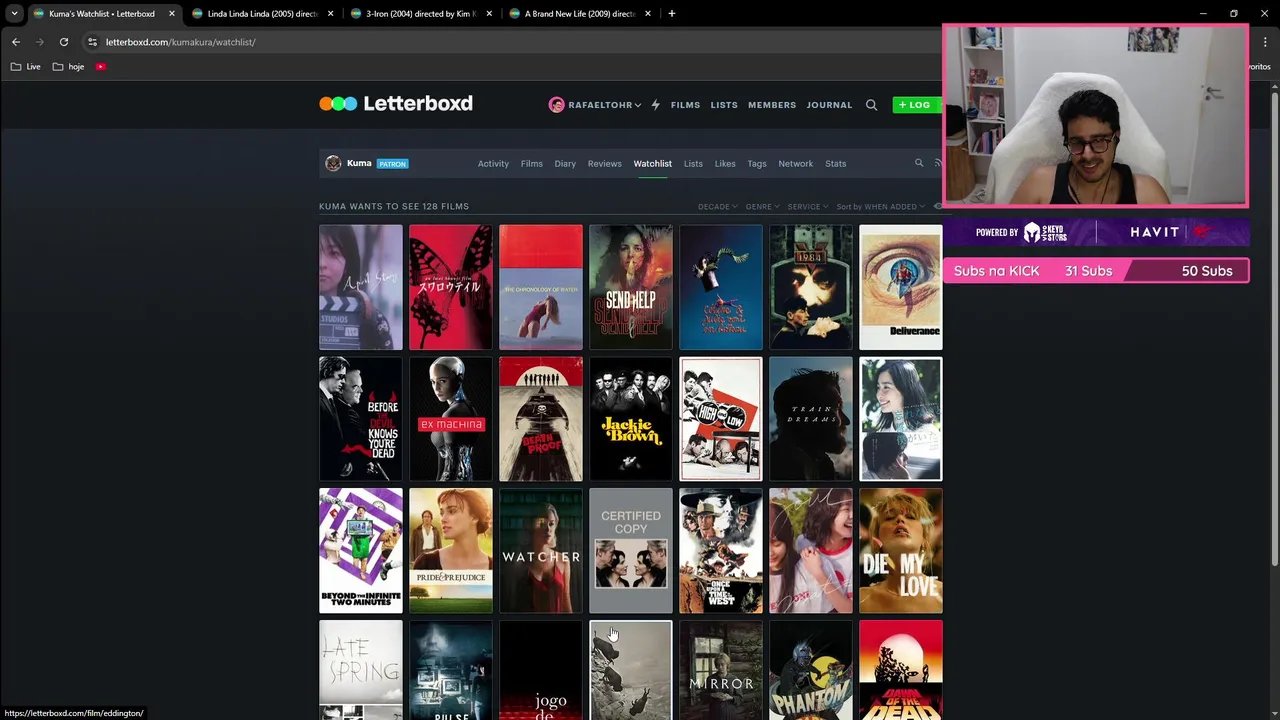Switch to A Brand New Life tab
Viewport: 1280px width, 720px height.
579,14
